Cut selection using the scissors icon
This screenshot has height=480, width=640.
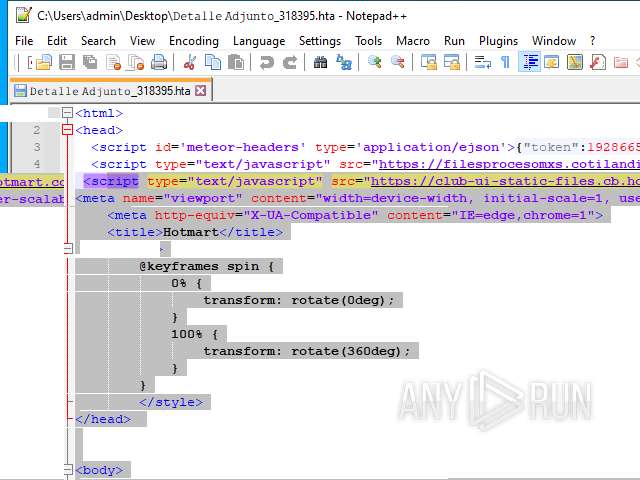click(189, 62)
